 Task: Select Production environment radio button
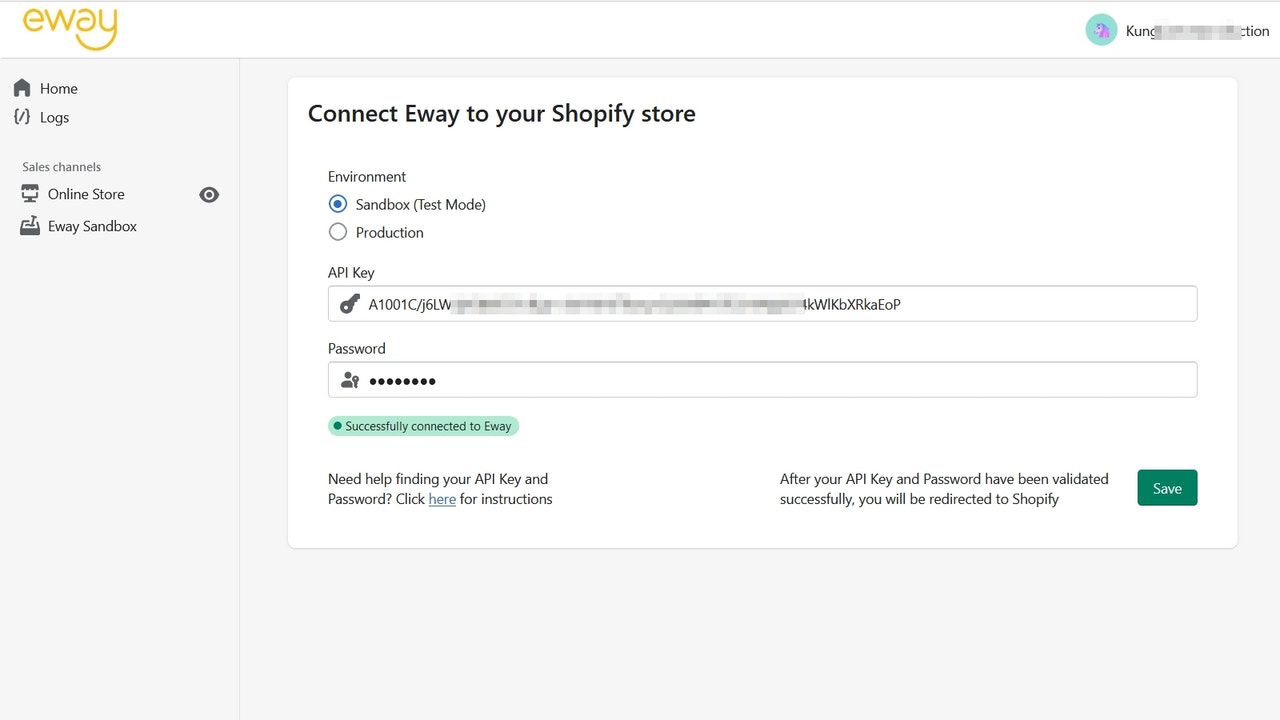[338, 232]
